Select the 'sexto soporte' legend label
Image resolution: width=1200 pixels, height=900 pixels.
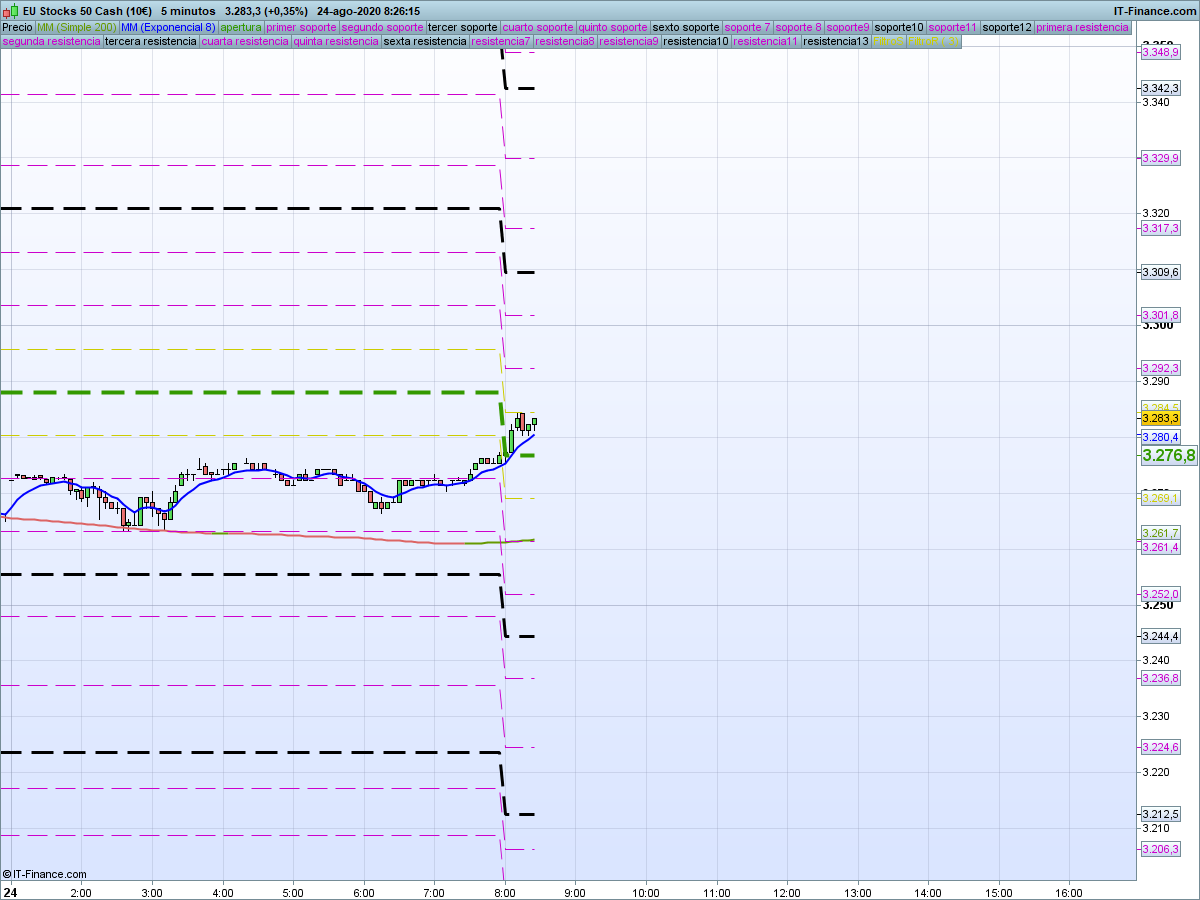685,27
